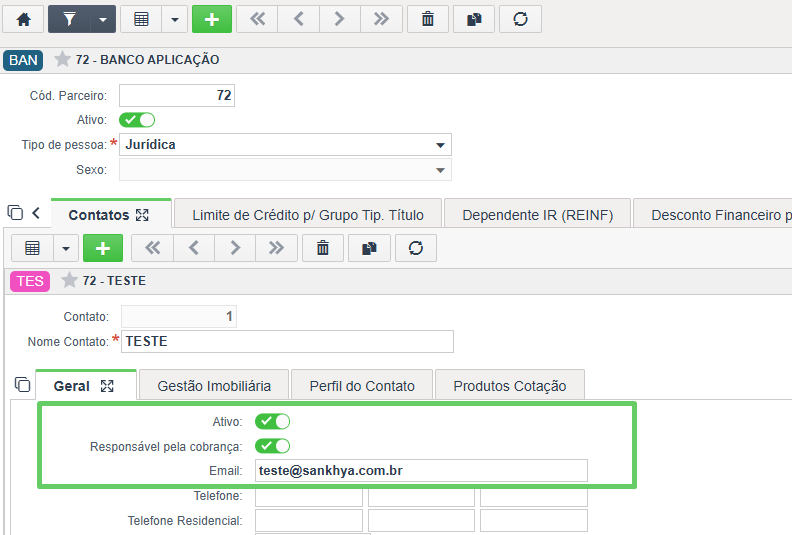Open Limite de Crédito p/ Grupo Tip. Título tab
Screen dimensions: 792x535
coord(308,215)
